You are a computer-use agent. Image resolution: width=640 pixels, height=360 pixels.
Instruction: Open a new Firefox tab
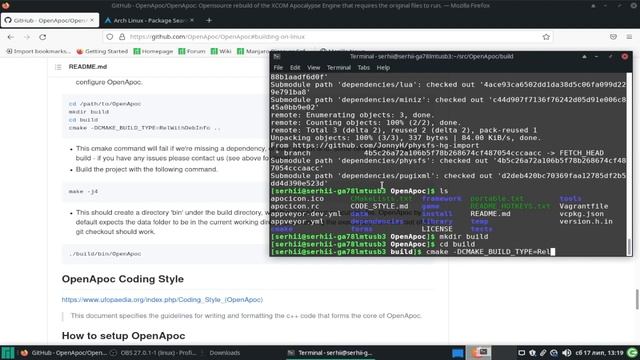pos(209,20)
